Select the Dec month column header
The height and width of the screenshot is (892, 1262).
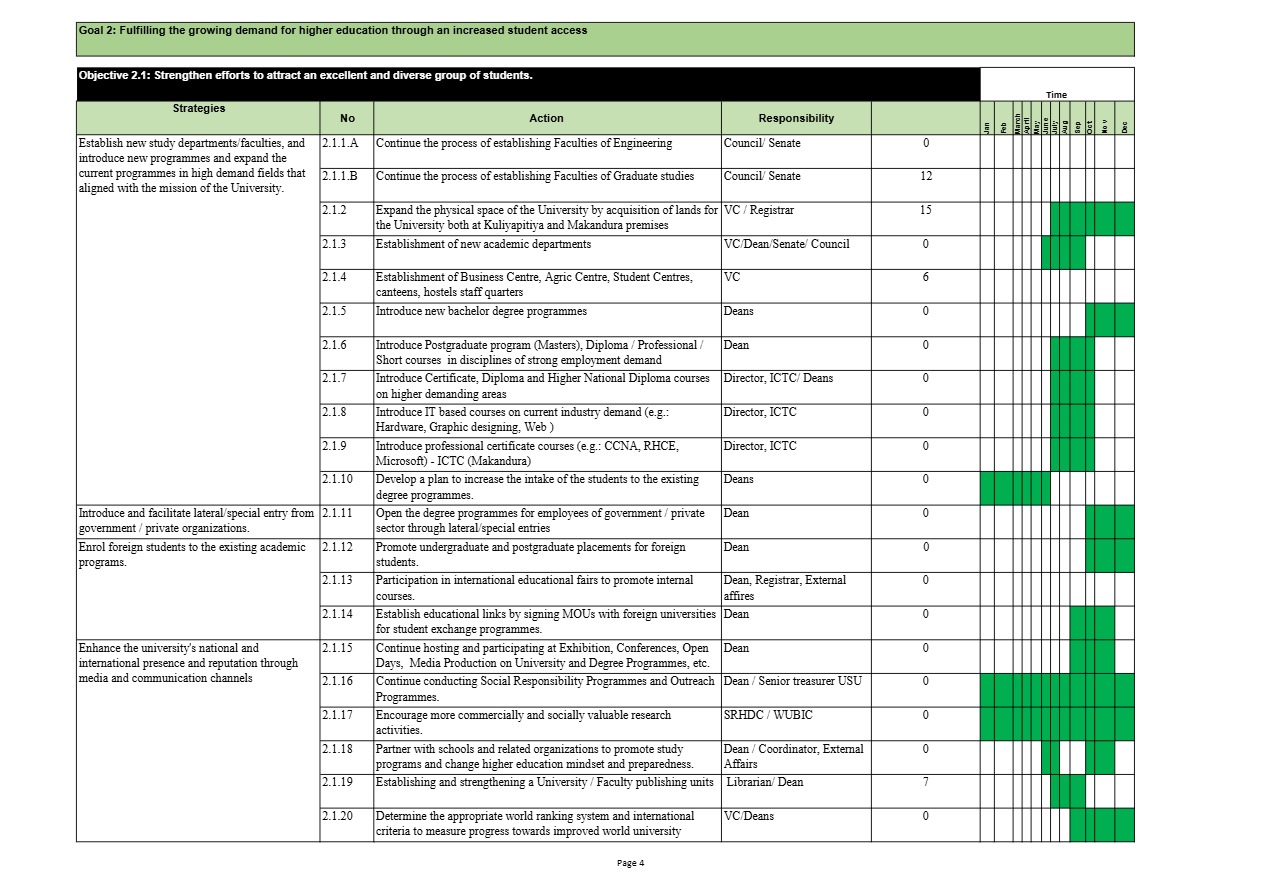(x=1124, y=125)
